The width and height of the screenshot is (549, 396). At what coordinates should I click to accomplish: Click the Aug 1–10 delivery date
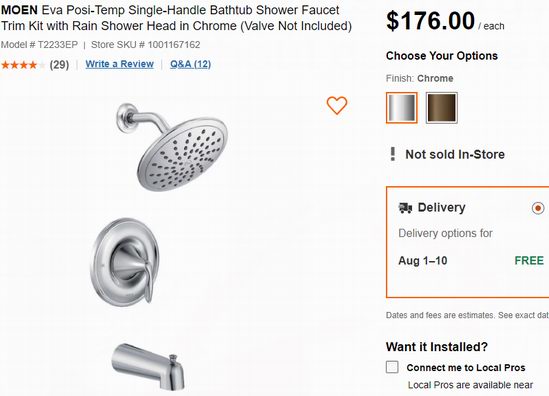pyautogui.click(x=423, y=261)
